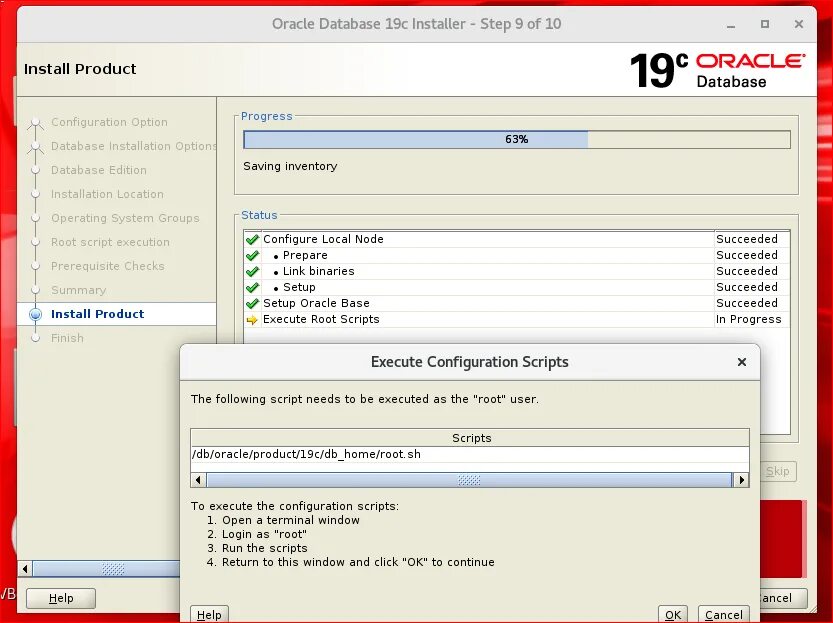Minimize the Oracle installer window
This screenshot has width=833, height=623.
click(x=731, y=24)
